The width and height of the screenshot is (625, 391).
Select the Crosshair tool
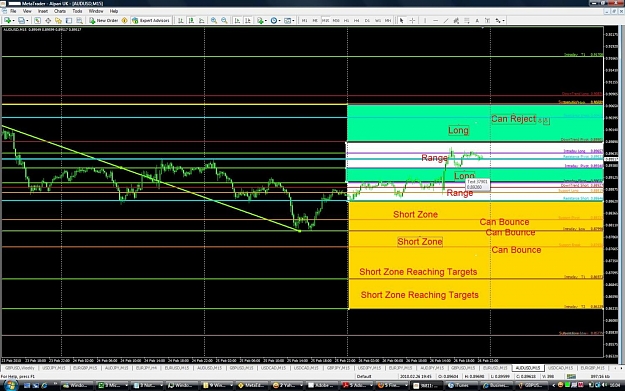click(x=412, y=20)
